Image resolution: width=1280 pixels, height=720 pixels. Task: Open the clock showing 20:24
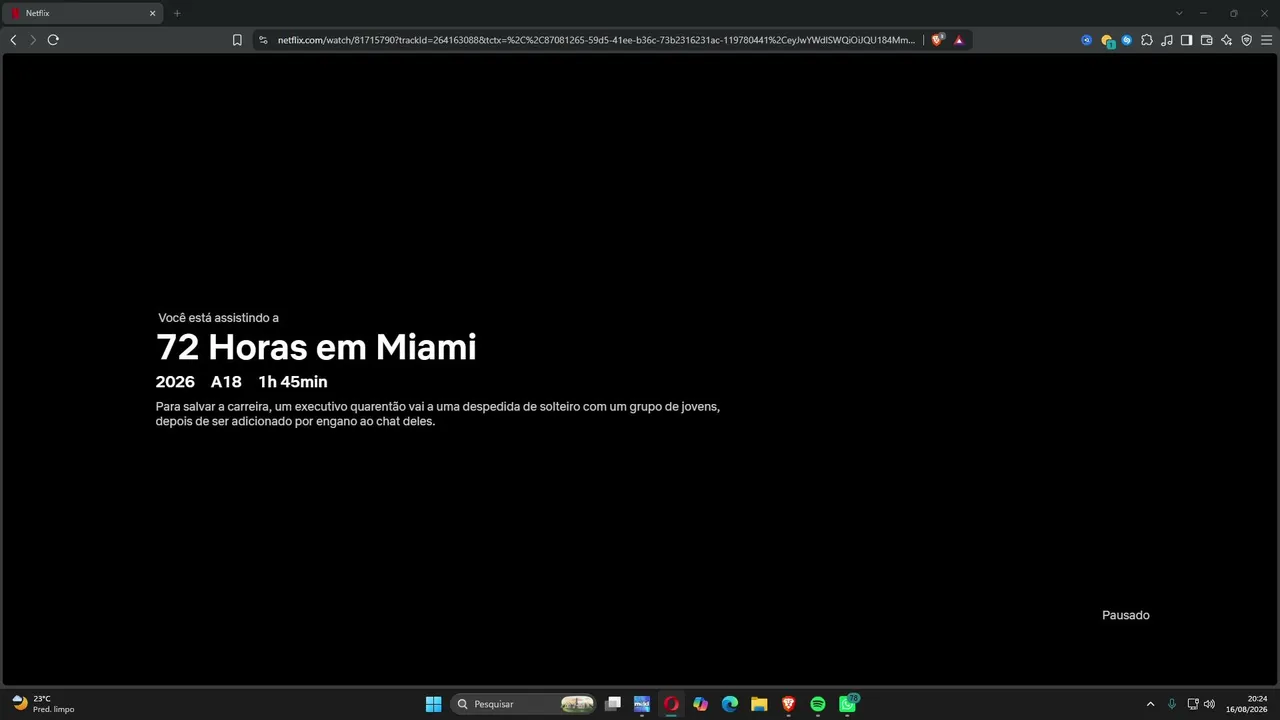pyautogui.click(x=1247, y=704)
